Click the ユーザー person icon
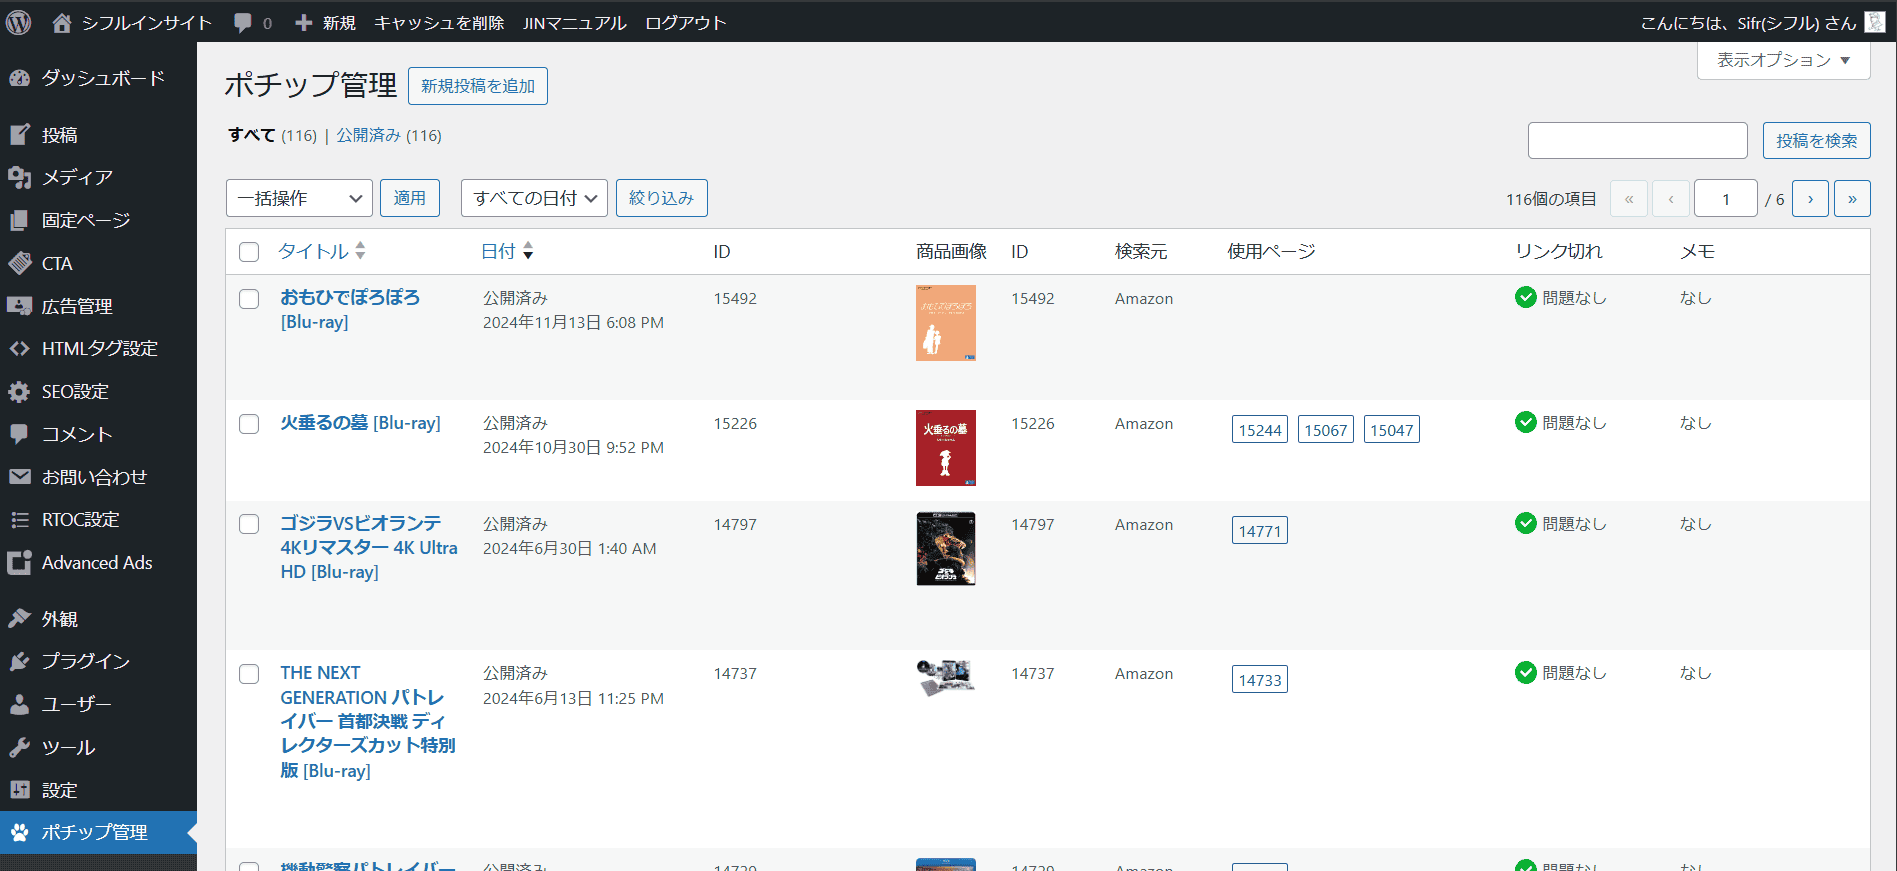The height and width of the screenshot is (871, 1897). coord(19,704)
